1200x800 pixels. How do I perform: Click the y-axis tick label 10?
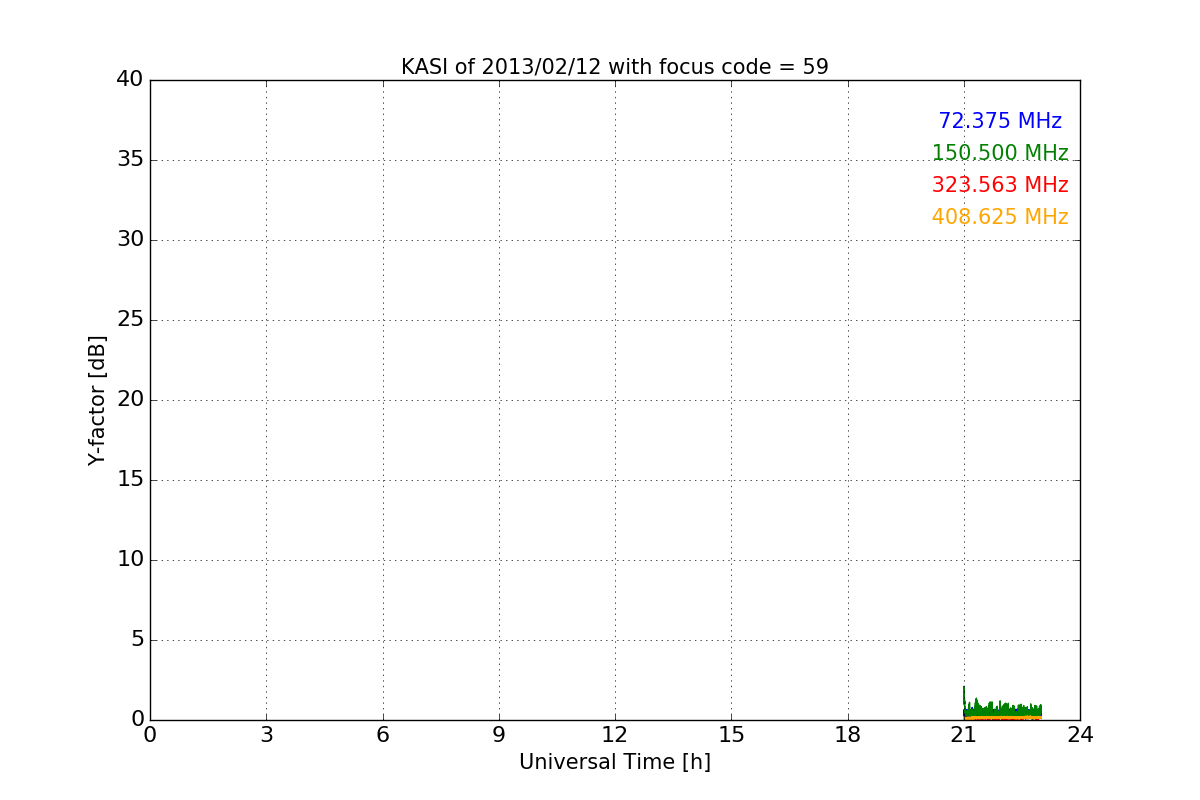130,560
